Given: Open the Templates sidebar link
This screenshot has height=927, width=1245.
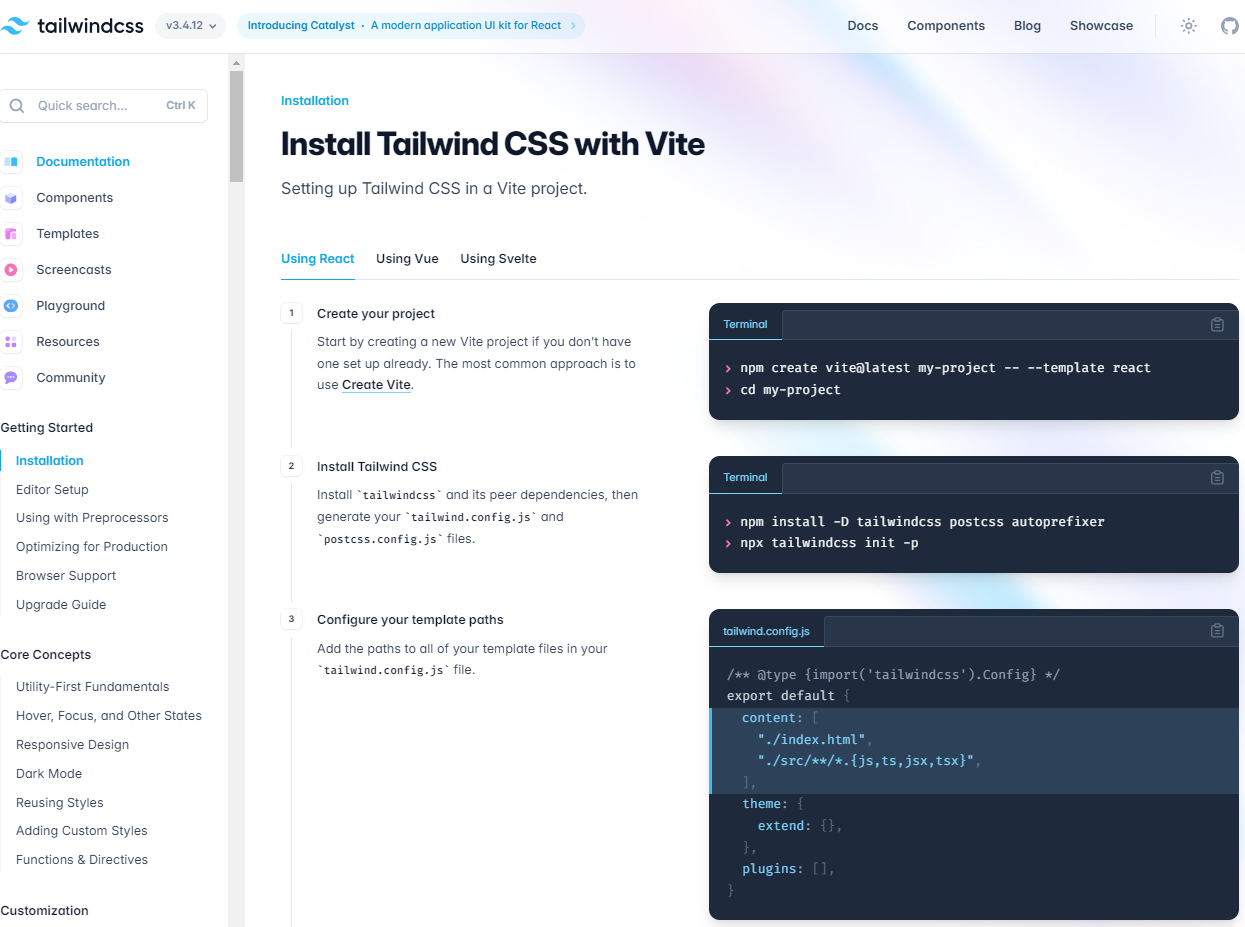Looking at the screenshot, I should click(67, 234).
